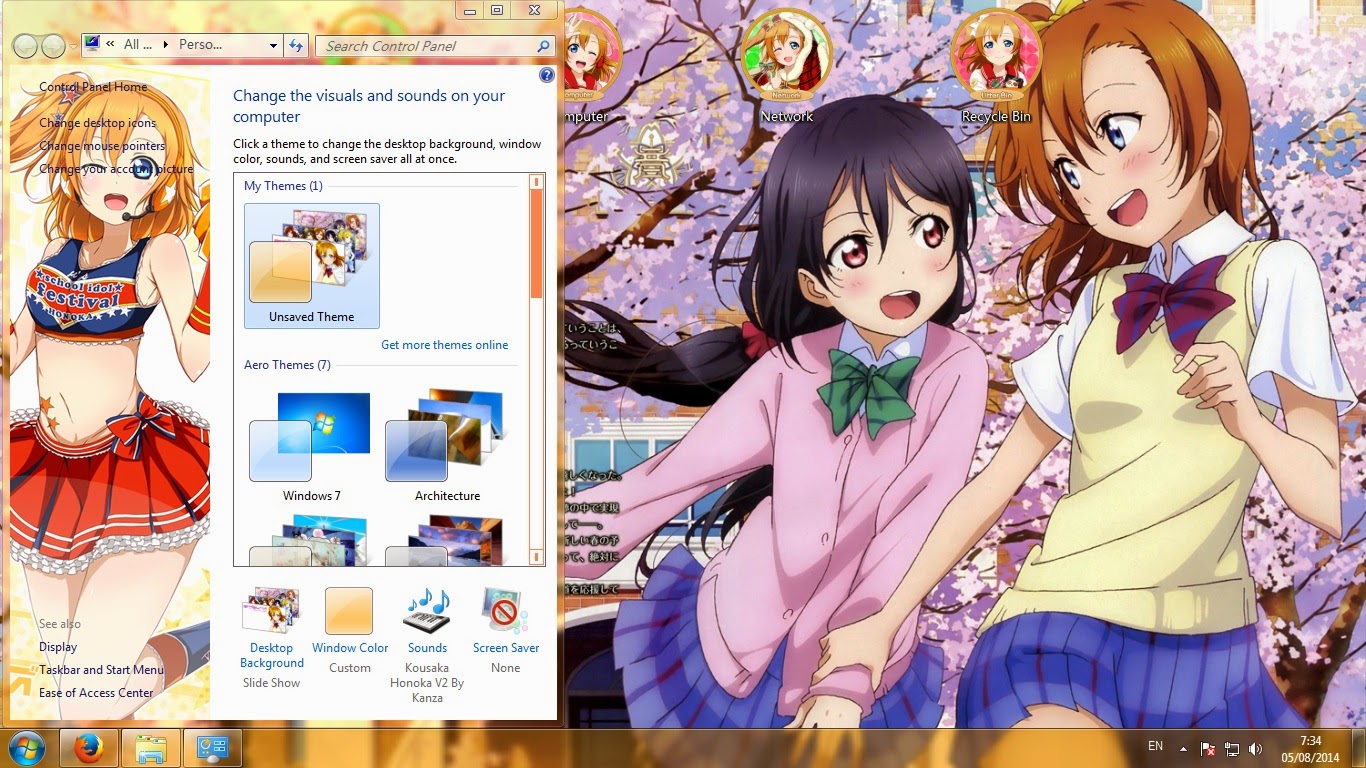Screen dimensions: 1366x768
Task: Click the orange themes list scrollbar thumb
Action: (537, 243)
